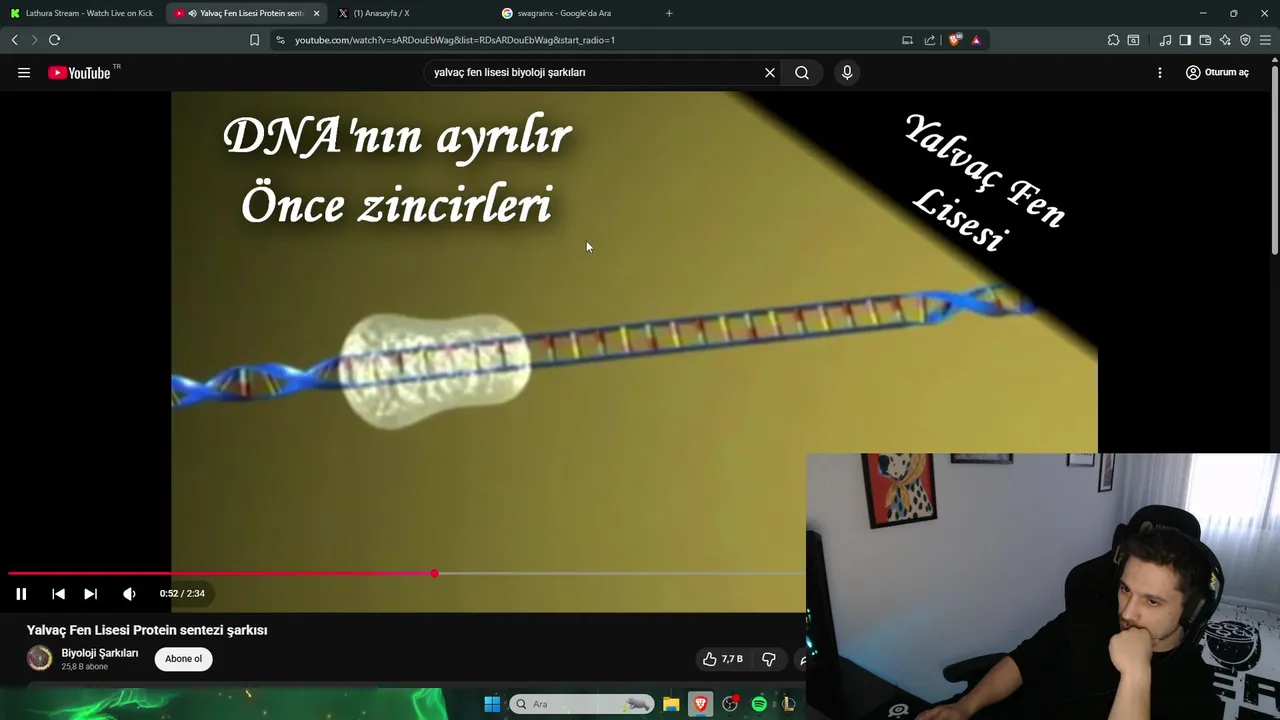This screenshot has height=720, width=1280.
Task: Open Brave Wallet icon
Action: coord(1205,40)
